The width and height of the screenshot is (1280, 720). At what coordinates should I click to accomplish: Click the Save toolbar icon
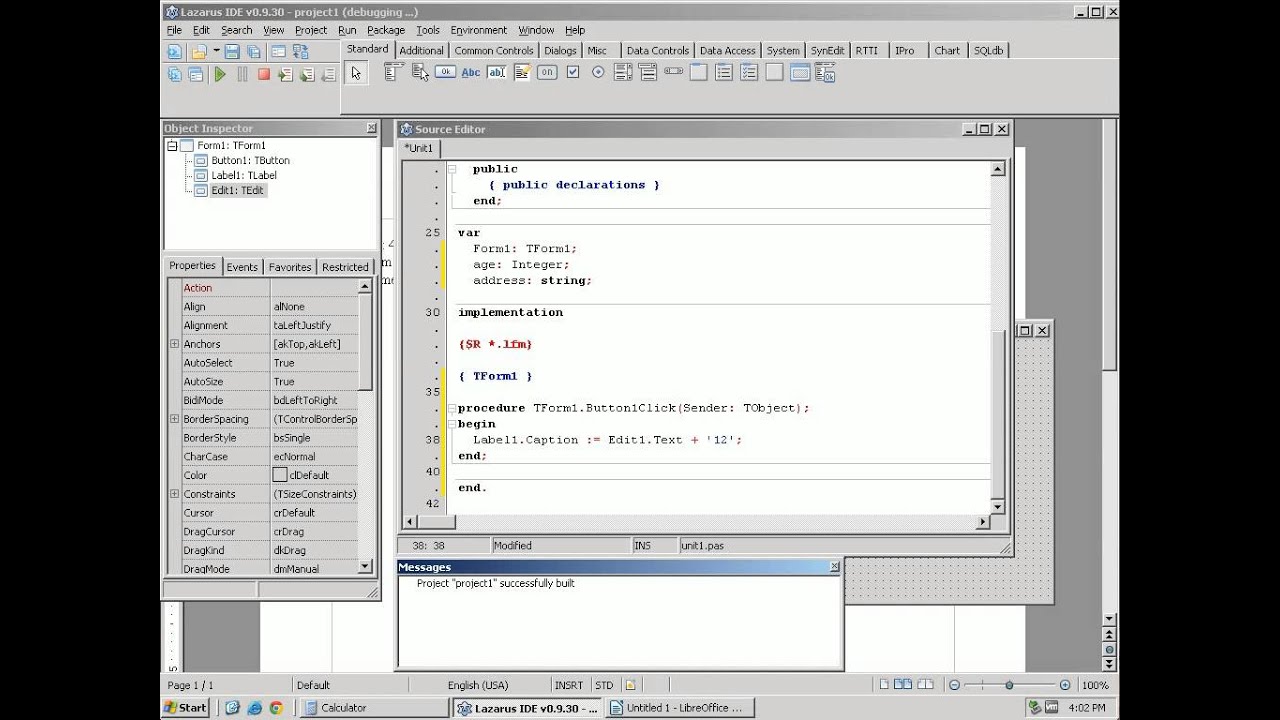pyautogui.click(x=232, y=52)
